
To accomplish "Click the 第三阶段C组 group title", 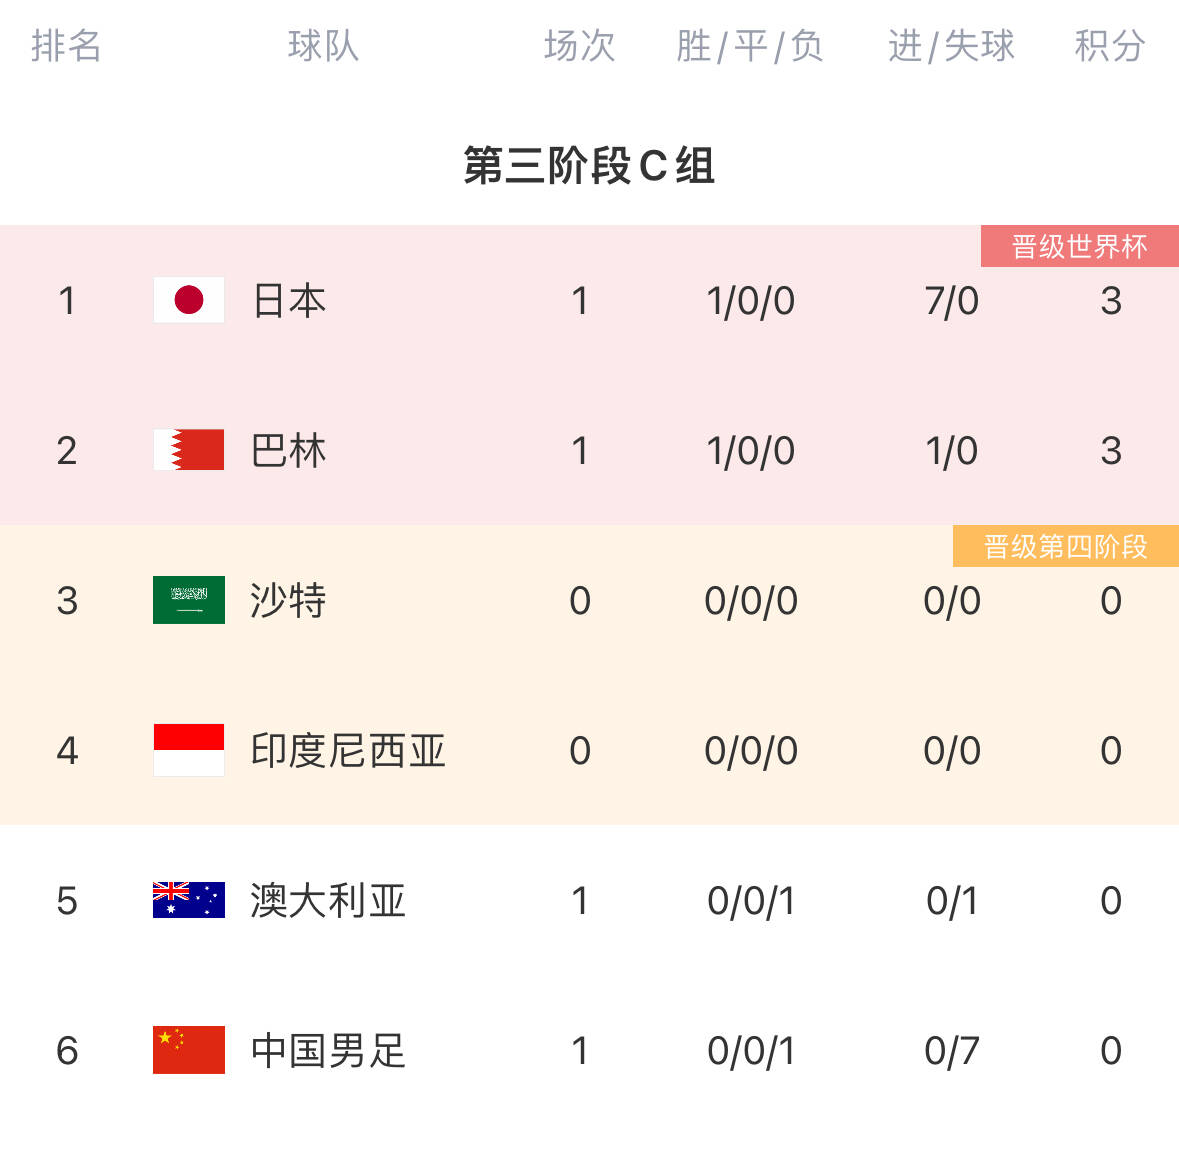I will pos(589,165).
